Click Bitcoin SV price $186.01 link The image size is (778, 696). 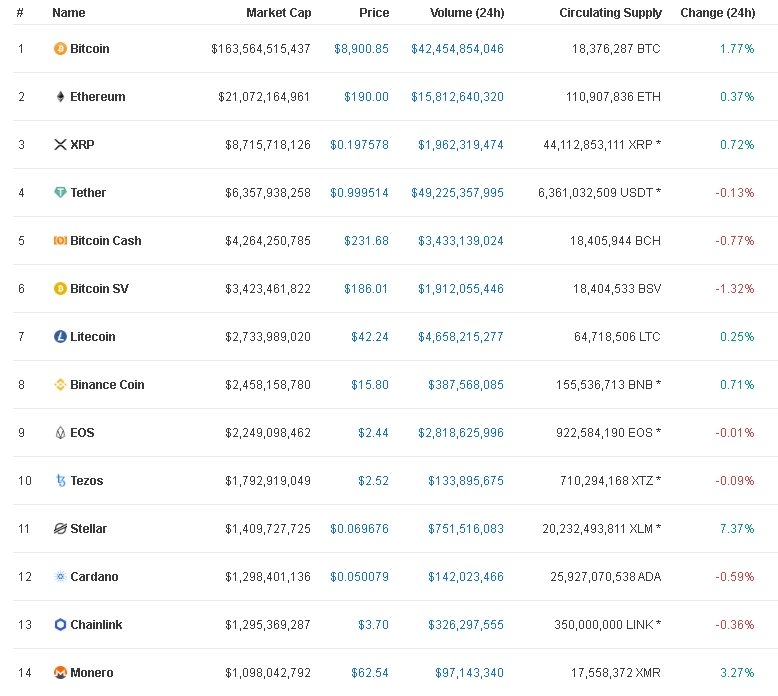pyautogui.click(x=369, y=289)
